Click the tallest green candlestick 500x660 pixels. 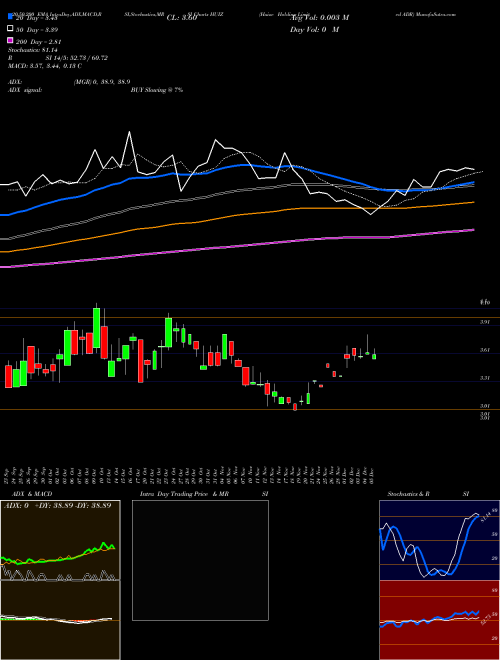tap(96, 328)
